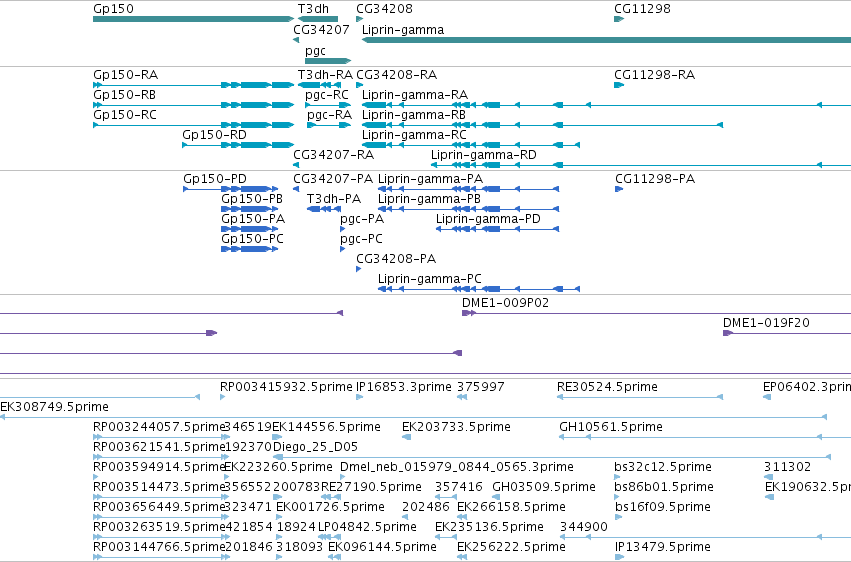Image resolution: width=851 pixels, height=562 pixels.
Task: Click the pgc-PA protein label
Action: point(362,219)
